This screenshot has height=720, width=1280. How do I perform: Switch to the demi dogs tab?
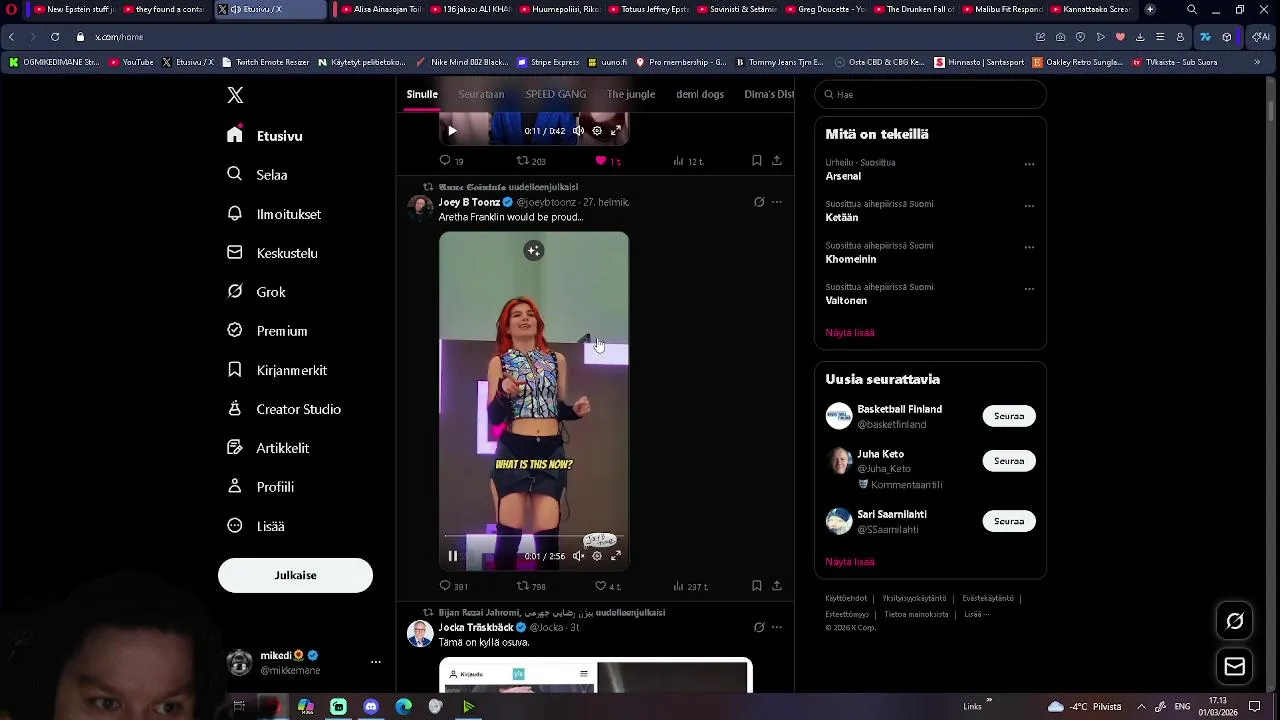(x=700, y=94)
